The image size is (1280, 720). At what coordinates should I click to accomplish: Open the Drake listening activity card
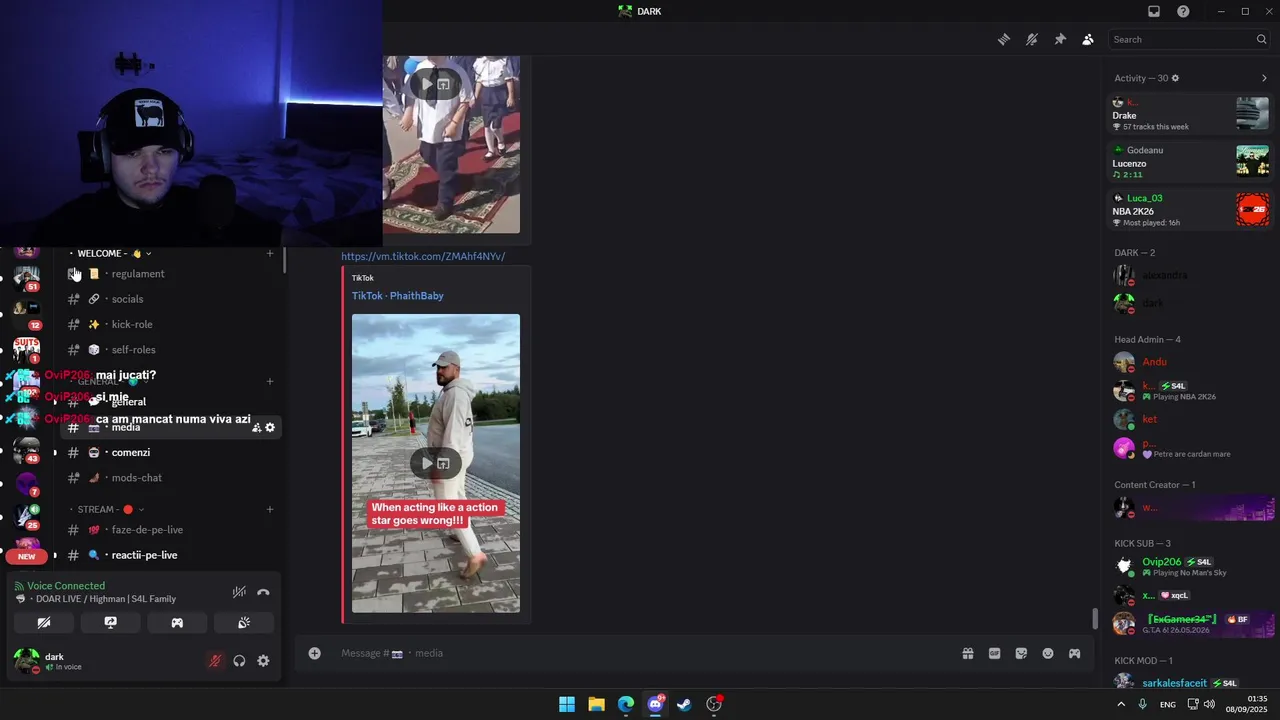[1190, 114]
